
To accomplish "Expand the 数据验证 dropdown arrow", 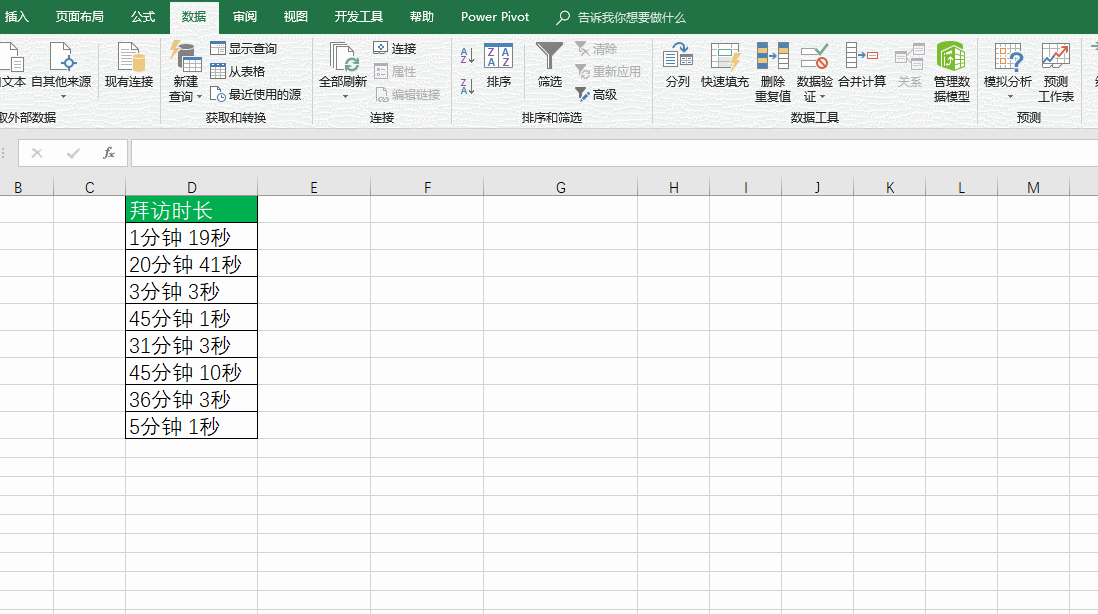I will pos(823,97).
